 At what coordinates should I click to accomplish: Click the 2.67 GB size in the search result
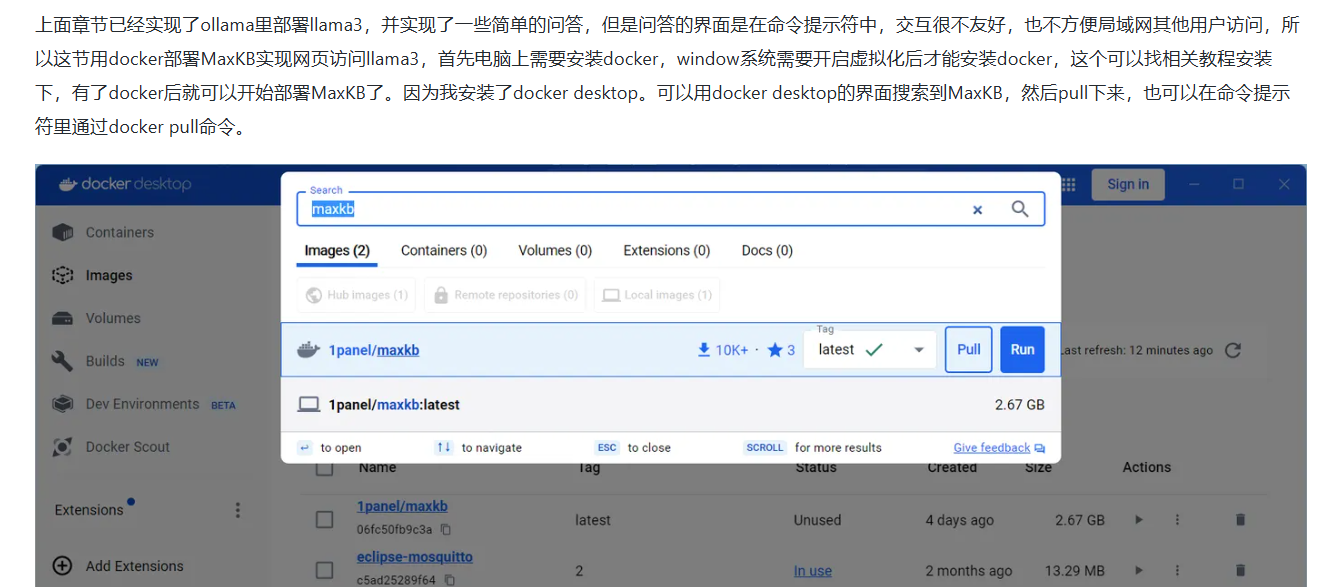pos(1020,405)
